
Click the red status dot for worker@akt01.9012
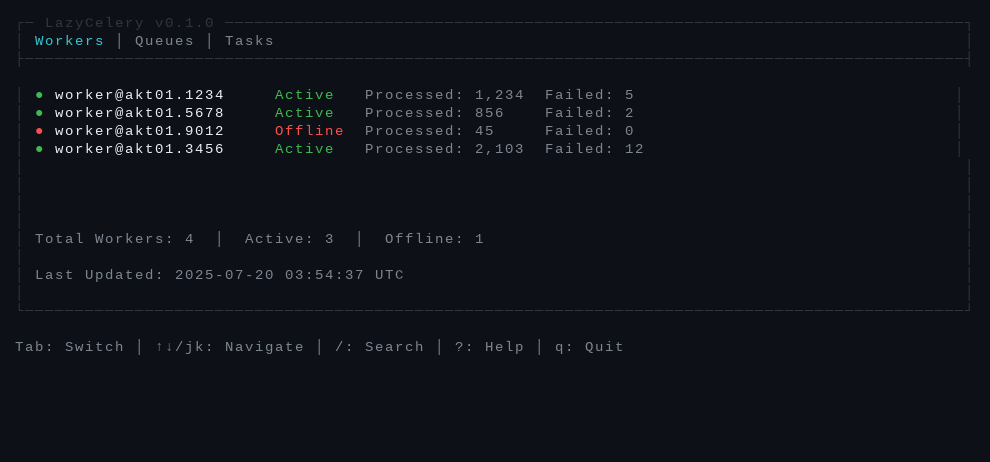(39, 131)
